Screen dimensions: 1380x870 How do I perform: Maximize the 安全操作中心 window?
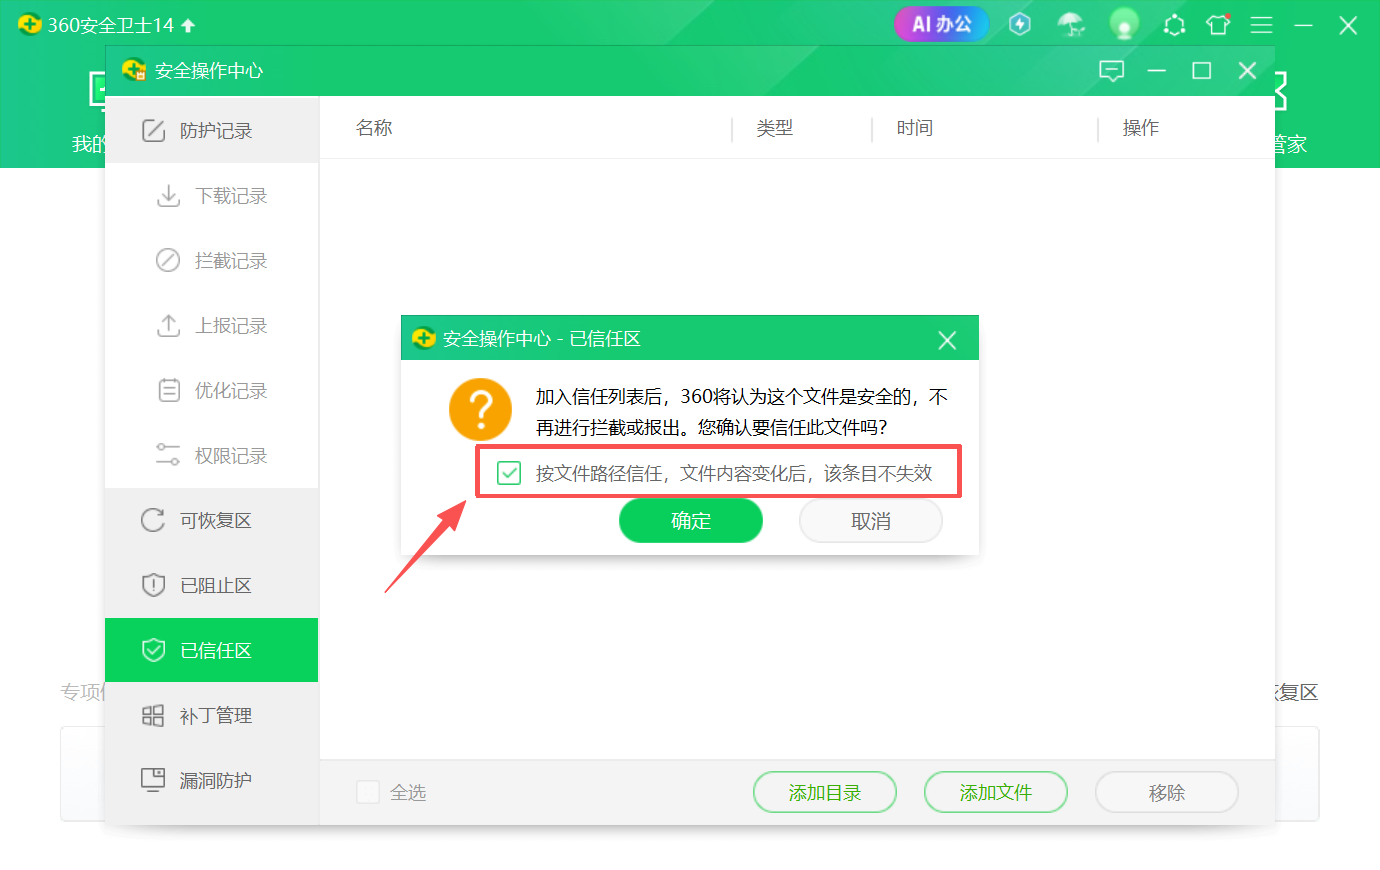pyautogui.click(x=1202, y=70)
